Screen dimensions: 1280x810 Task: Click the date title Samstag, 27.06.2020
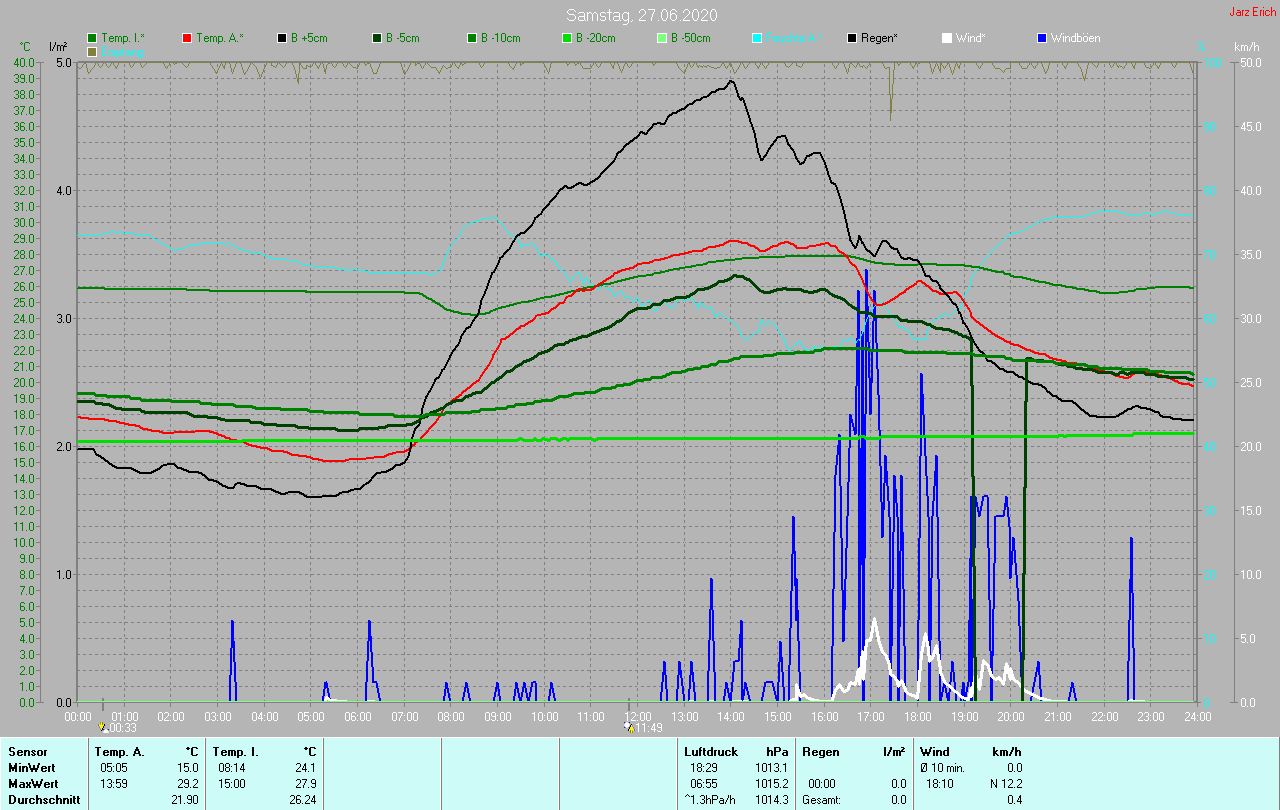[641, 15]
